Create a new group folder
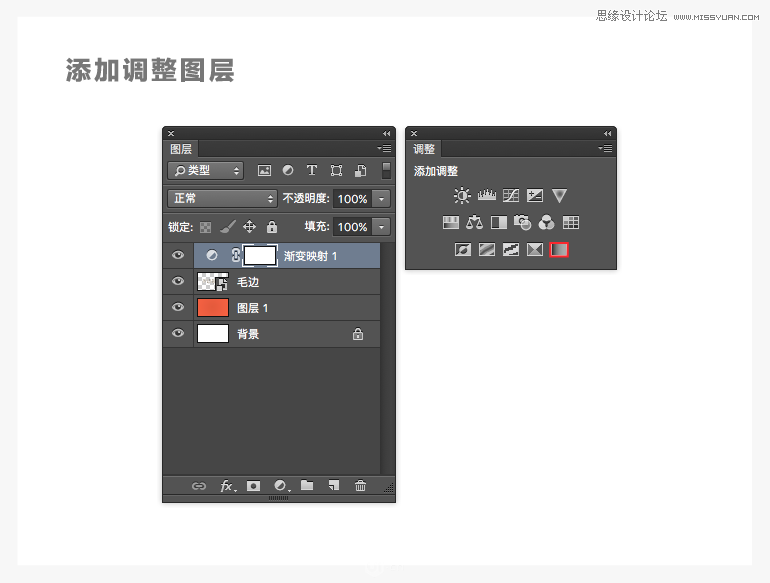The image size is (770, 583). [x=307, y=485]
